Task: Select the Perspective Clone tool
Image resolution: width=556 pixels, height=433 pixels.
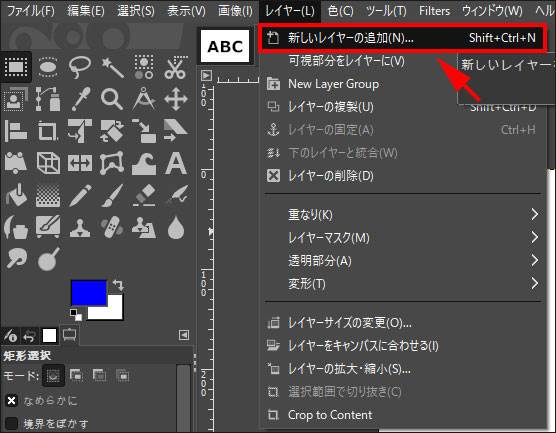Action: coord(144,227)
